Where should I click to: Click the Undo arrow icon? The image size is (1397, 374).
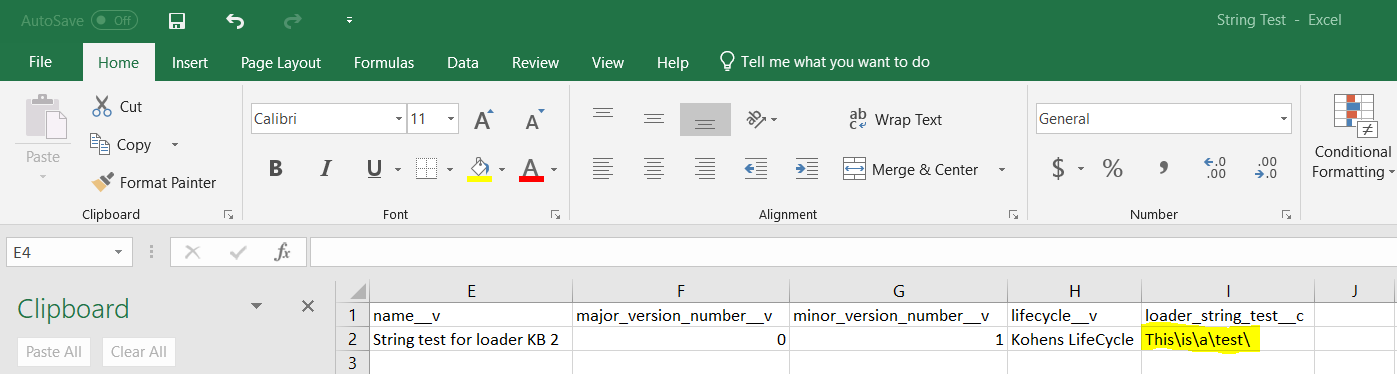tap(235, 21)
